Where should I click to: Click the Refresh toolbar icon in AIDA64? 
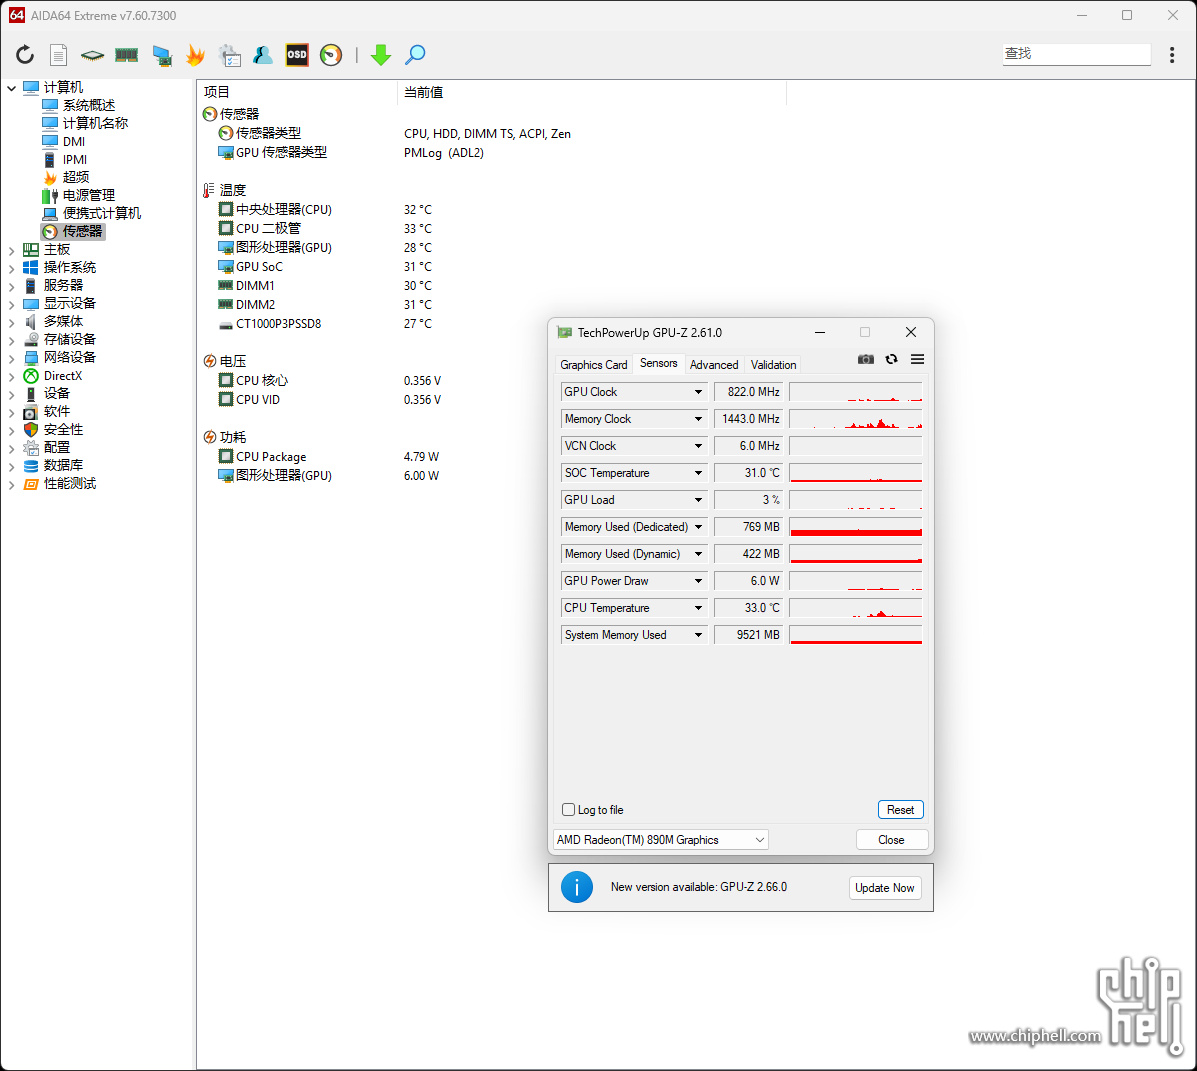[x=24, y=55]
